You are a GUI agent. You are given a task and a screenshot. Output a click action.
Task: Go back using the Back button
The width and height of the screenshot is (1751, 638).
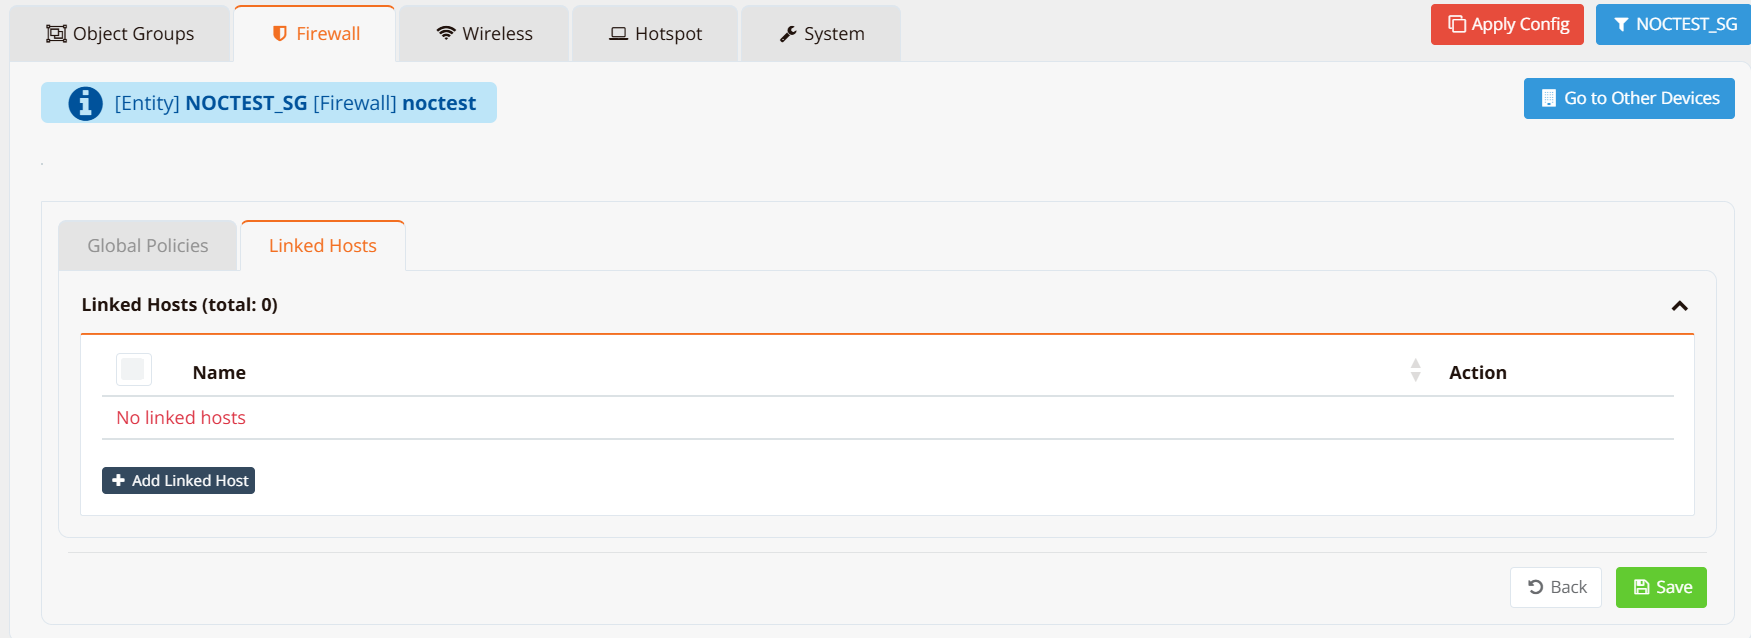tap(1556, 587)
